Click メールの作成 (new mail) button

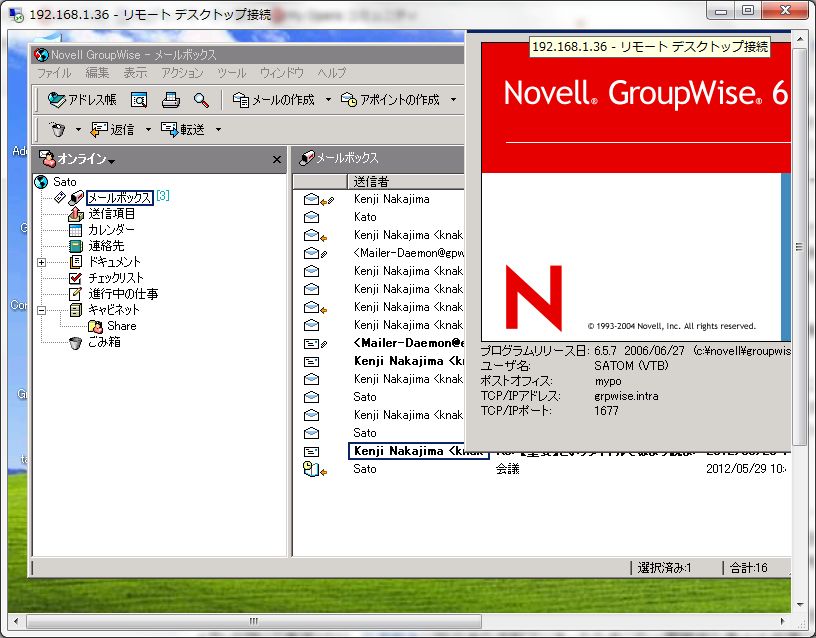pyautogui.click(x=274, y=99)
